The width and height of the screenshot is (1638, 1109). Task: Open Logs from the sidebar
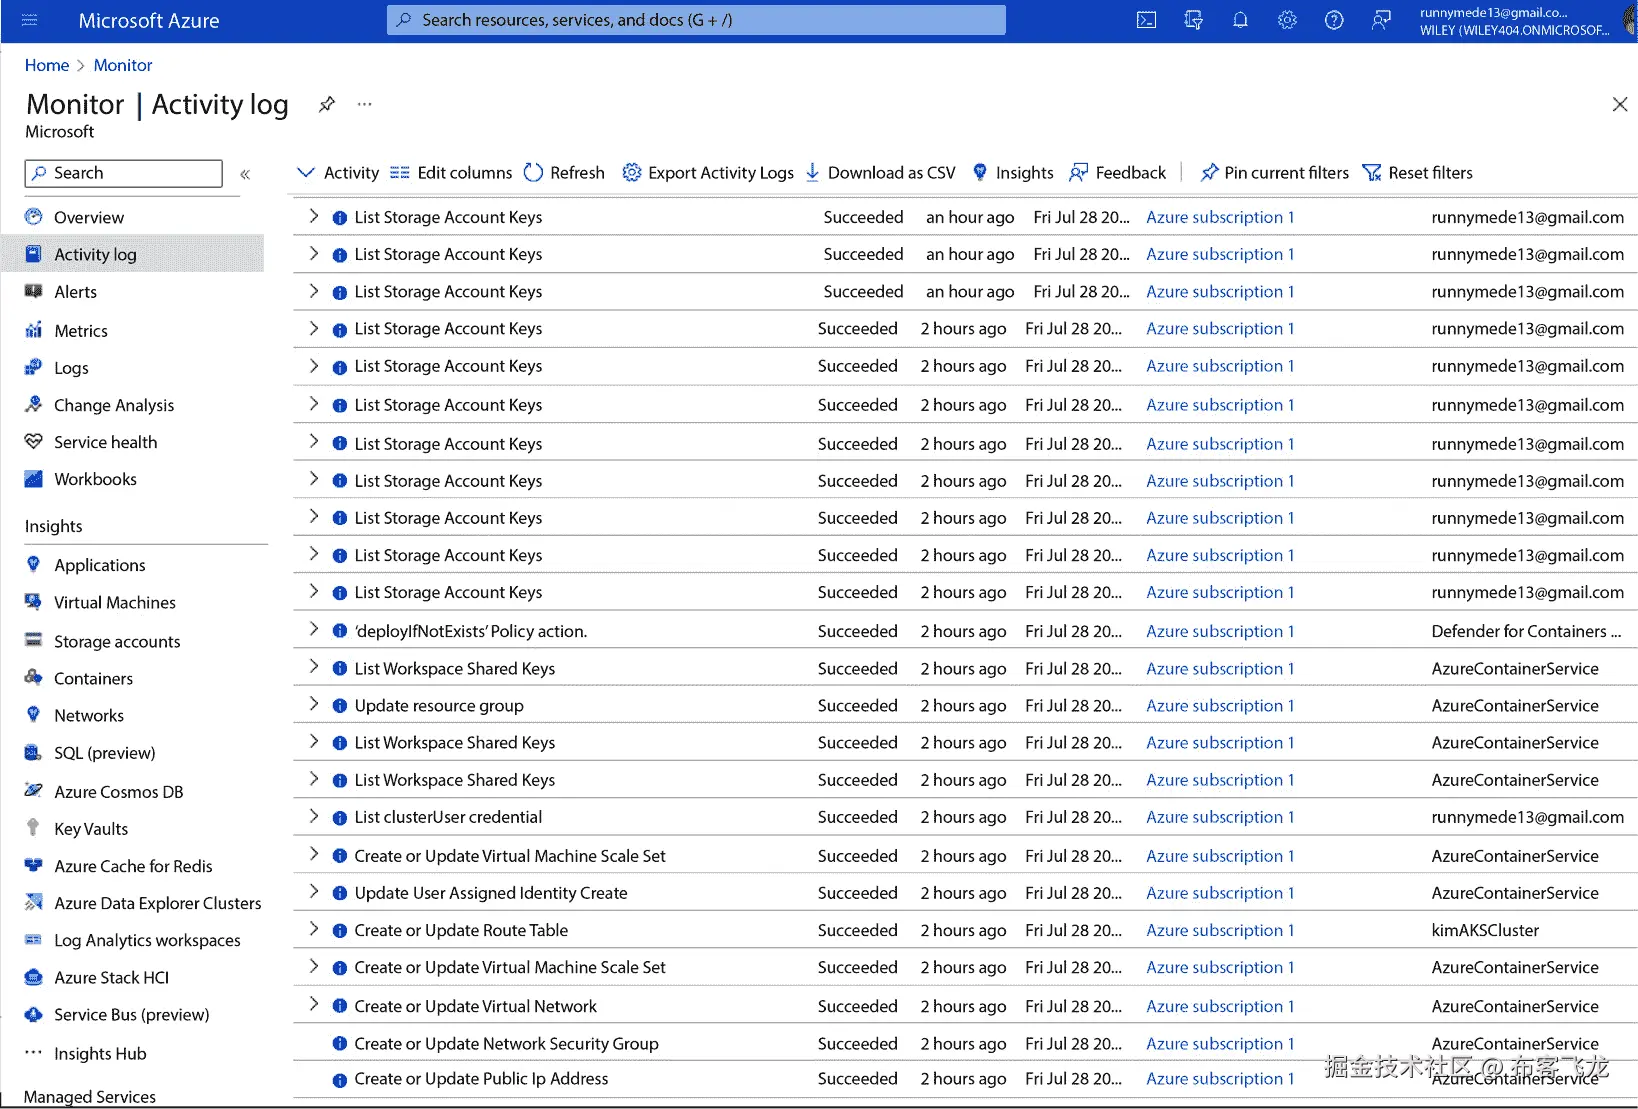(x=71, y=367)
